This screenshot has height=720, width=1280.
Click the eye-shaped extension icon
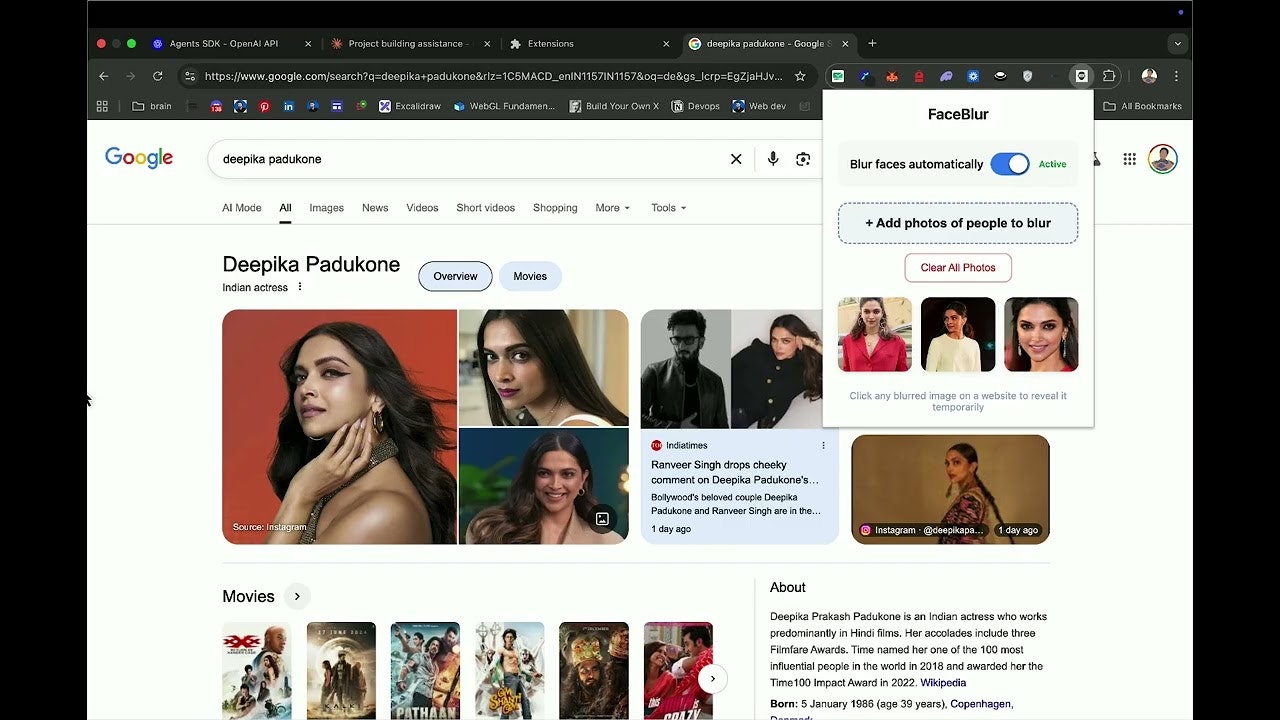pyautogui.click(x=1000, y=76)
